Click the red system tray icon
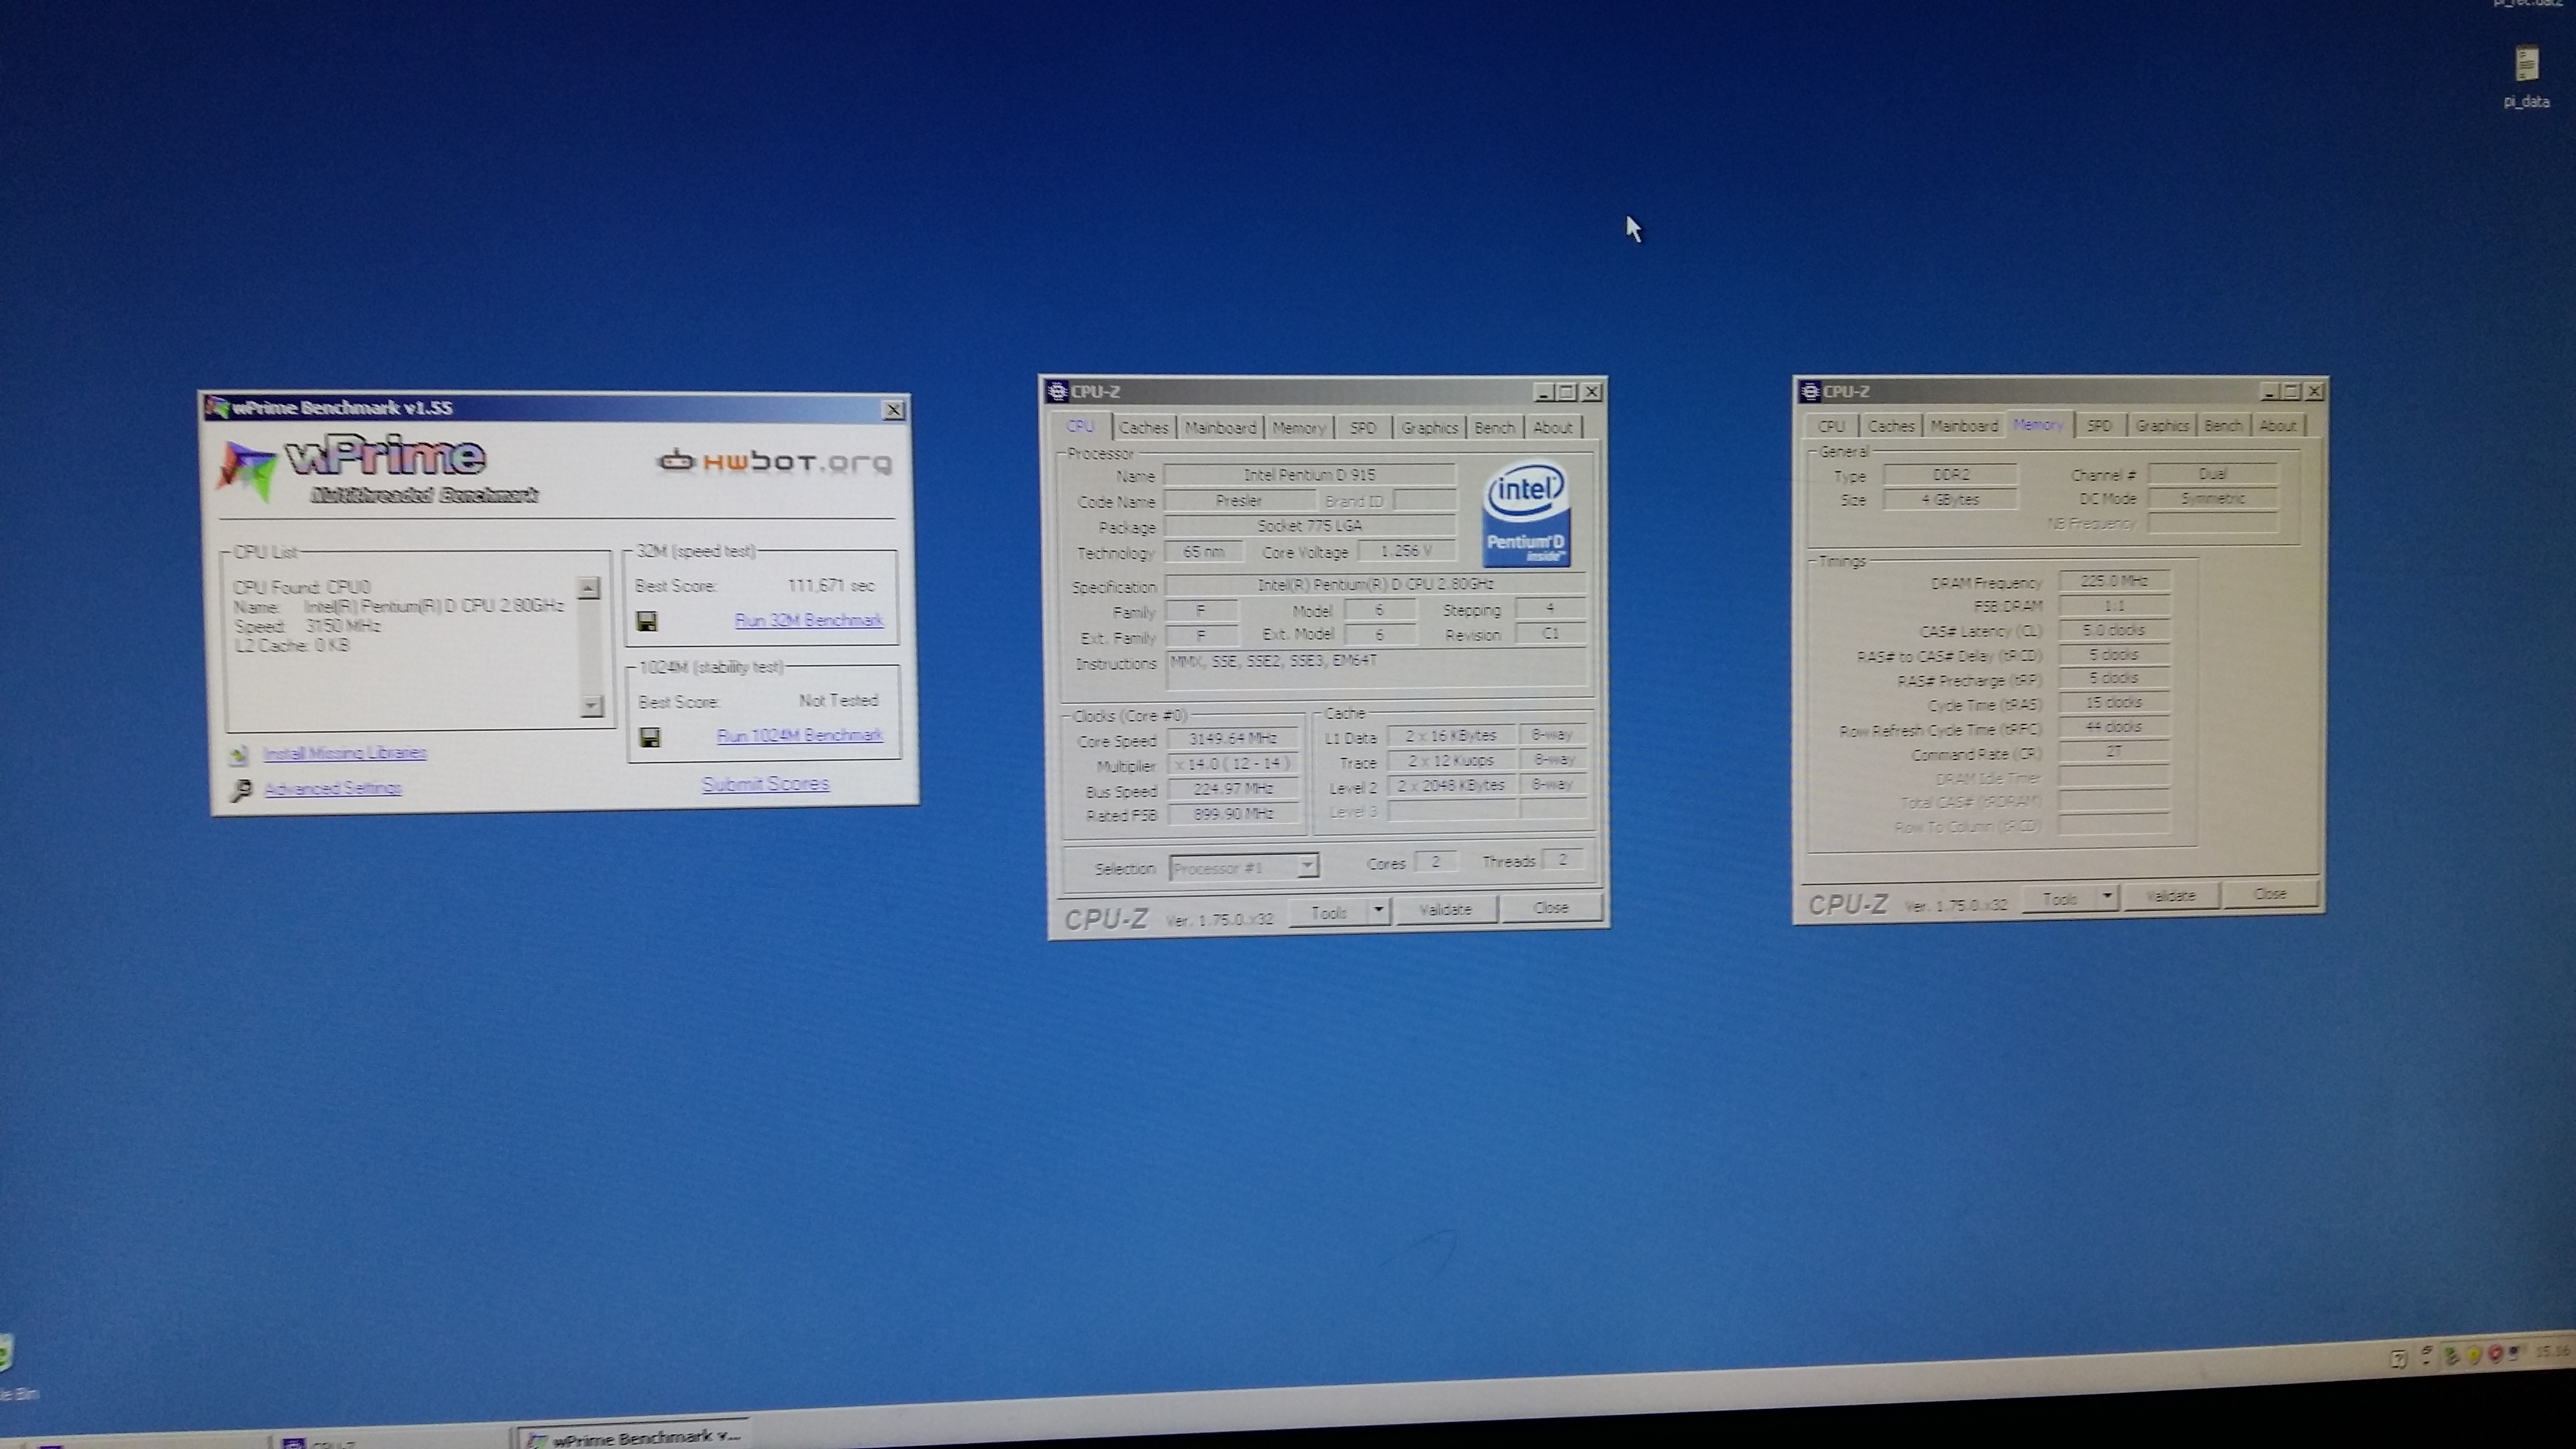 click(x=2495, y=1354)
